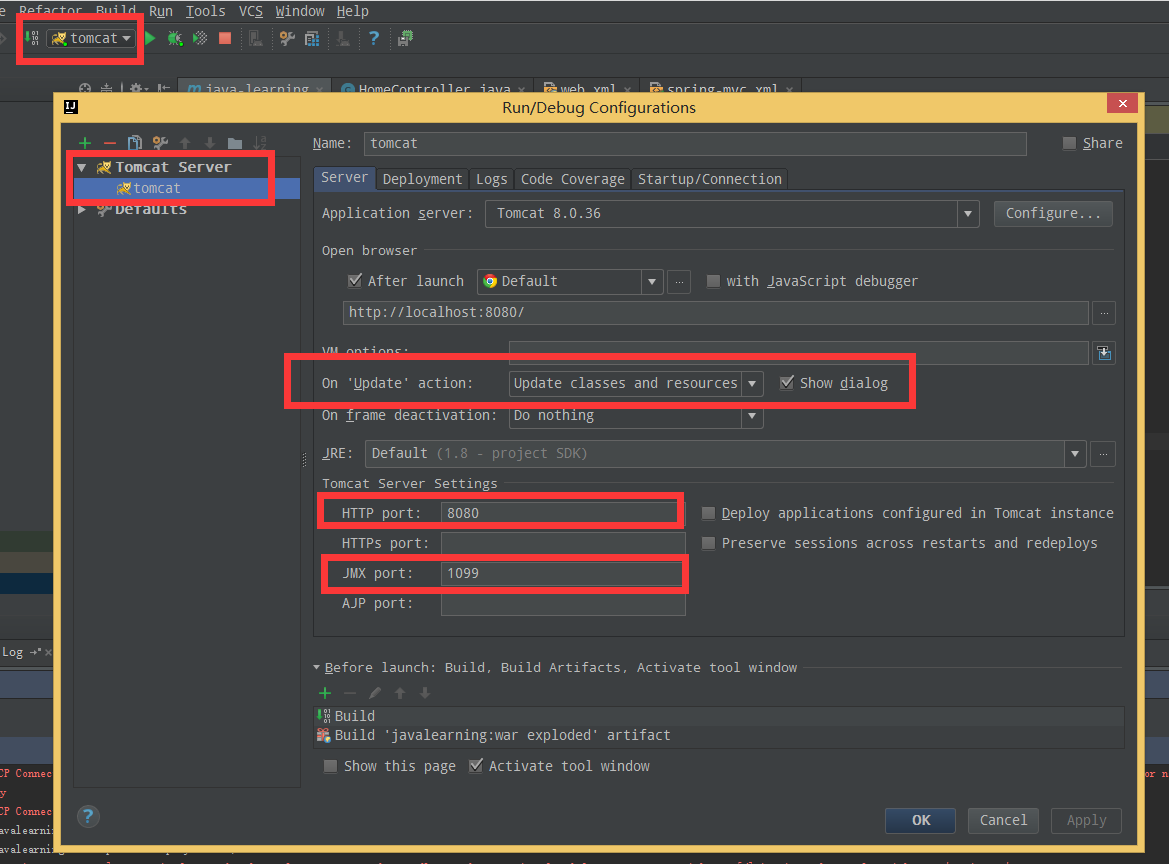Open the Application server dropdown
Image resolution: width=1169 pixels, height=864 pixels.
click(x=968, y=214)
